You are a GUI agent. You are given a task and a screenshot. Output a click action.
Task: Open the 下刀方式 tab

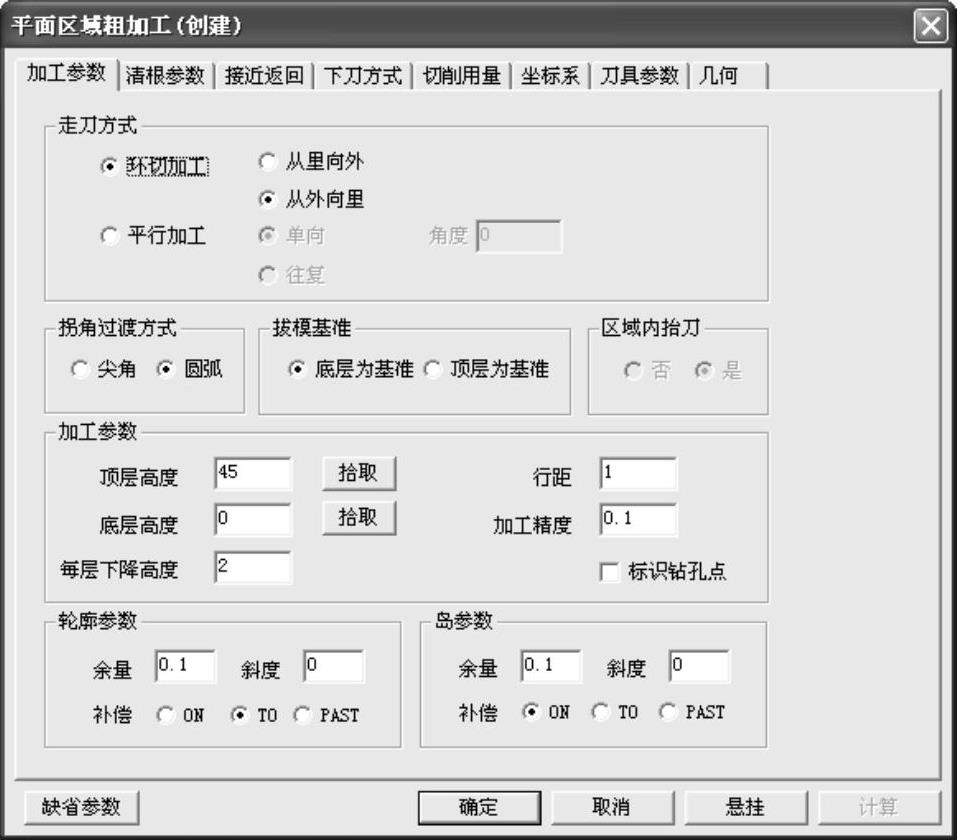point(363,76)
